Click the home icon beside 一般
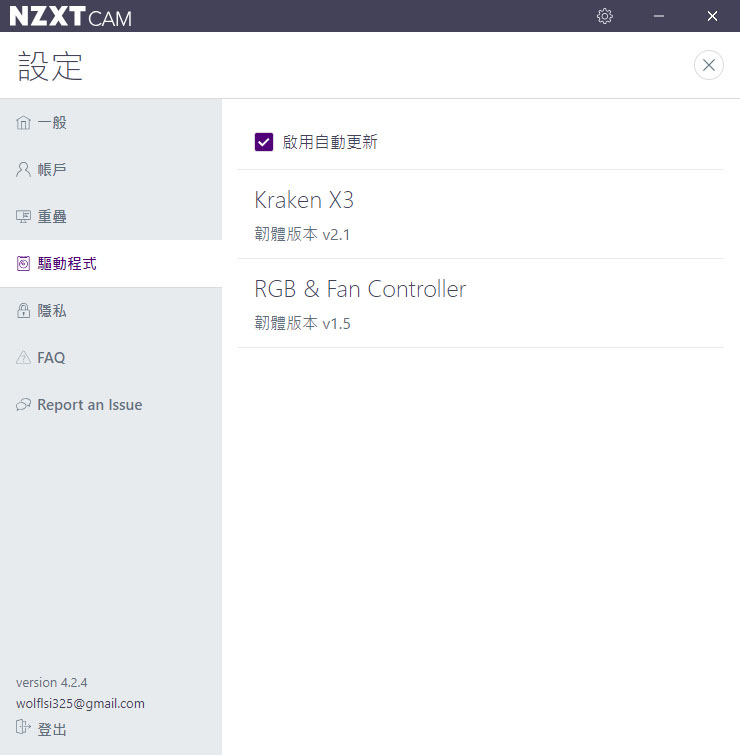 click(x=23, y=123)
